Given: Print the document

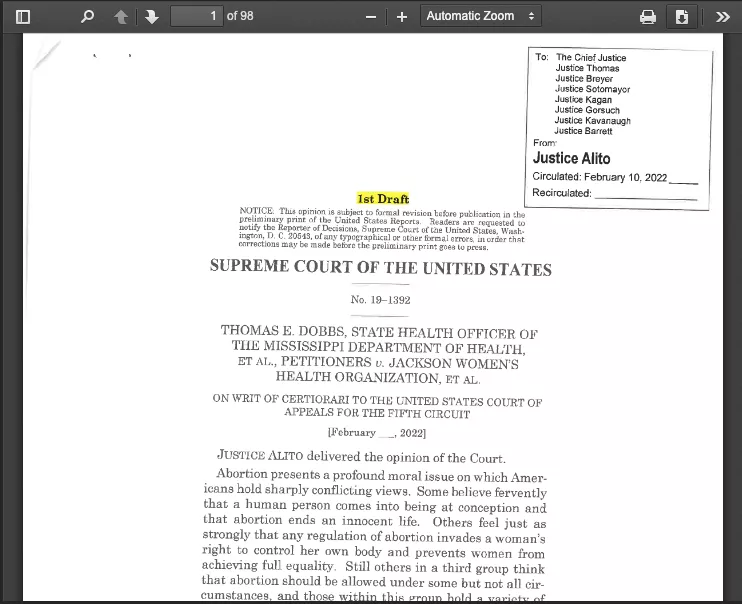Looking at the screenshot, I should pyautogui.click(x=648, y=16).
